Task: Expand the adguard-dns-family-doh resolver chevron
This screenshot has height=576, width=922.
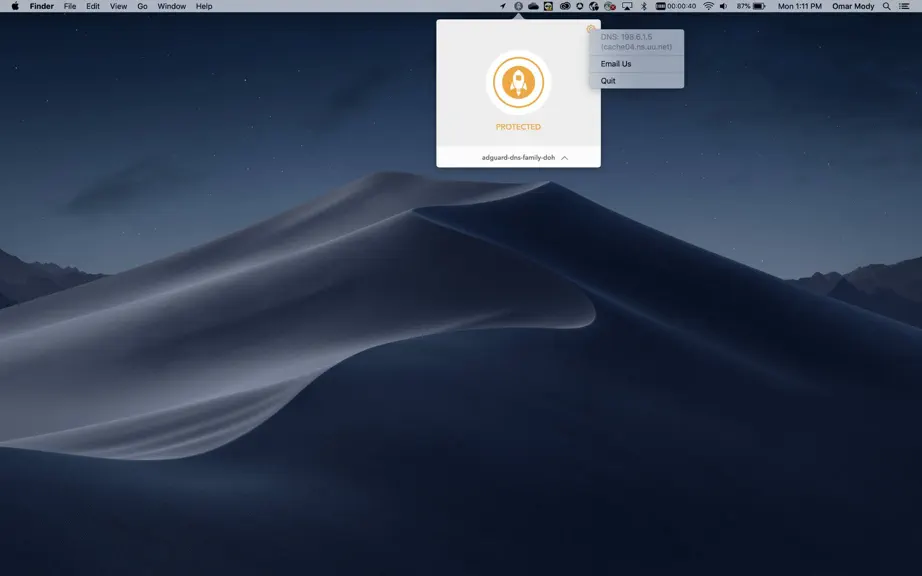Action: pos(564,158)
